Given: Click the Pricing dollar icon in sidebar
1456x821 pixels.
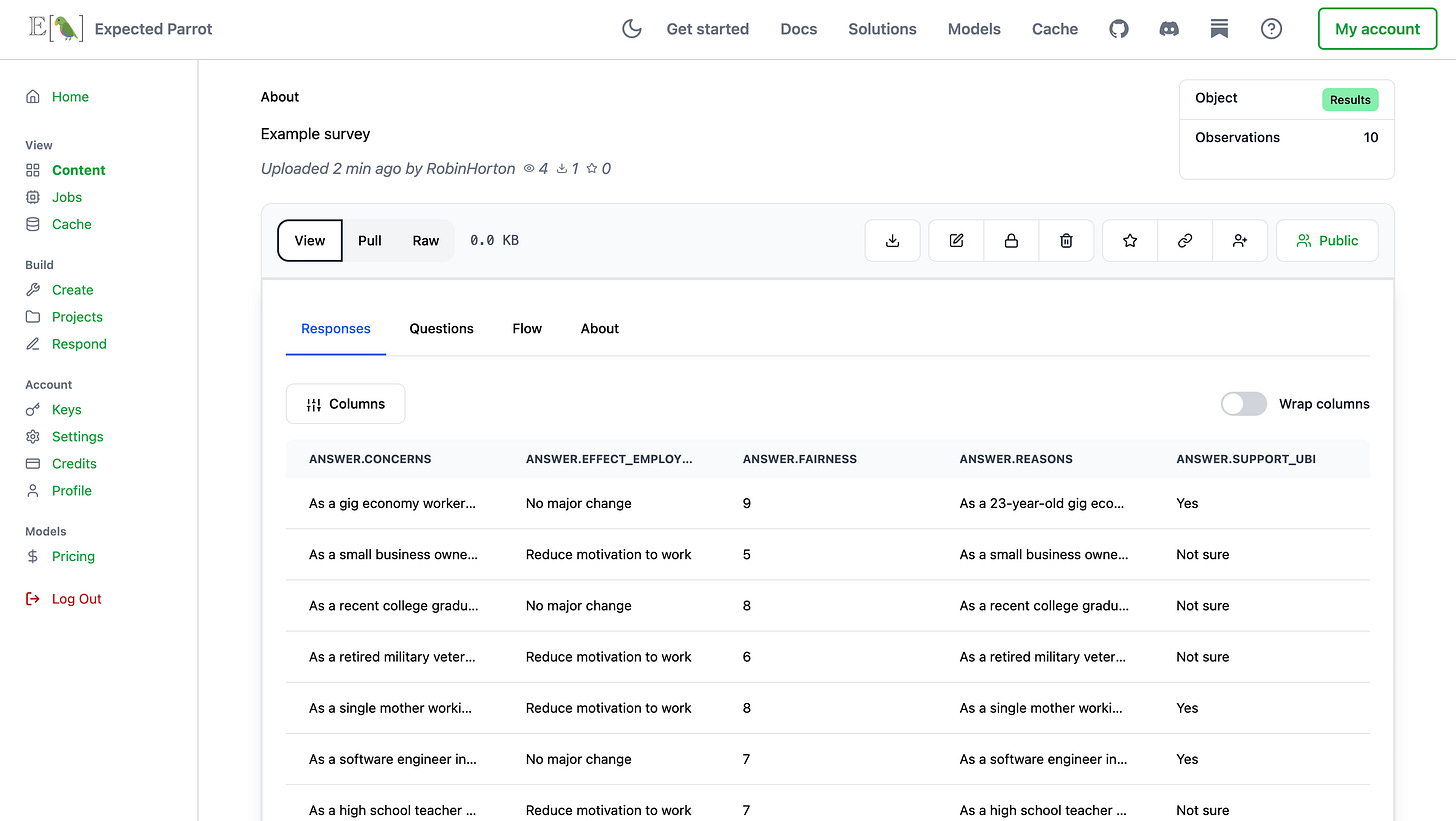Looking at the screenshot, I should click(x=33, y=556).
